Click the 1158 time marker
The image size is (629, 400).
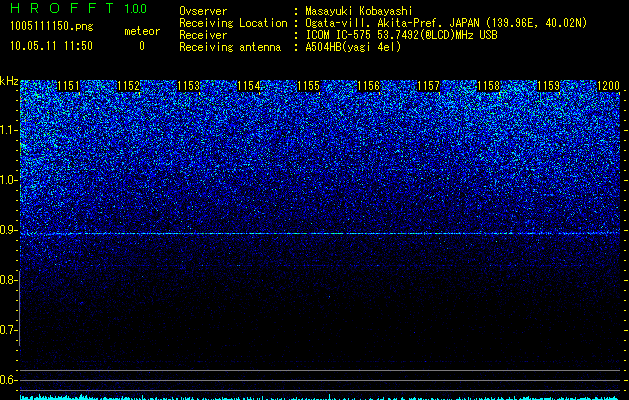[x=489, y=86]
